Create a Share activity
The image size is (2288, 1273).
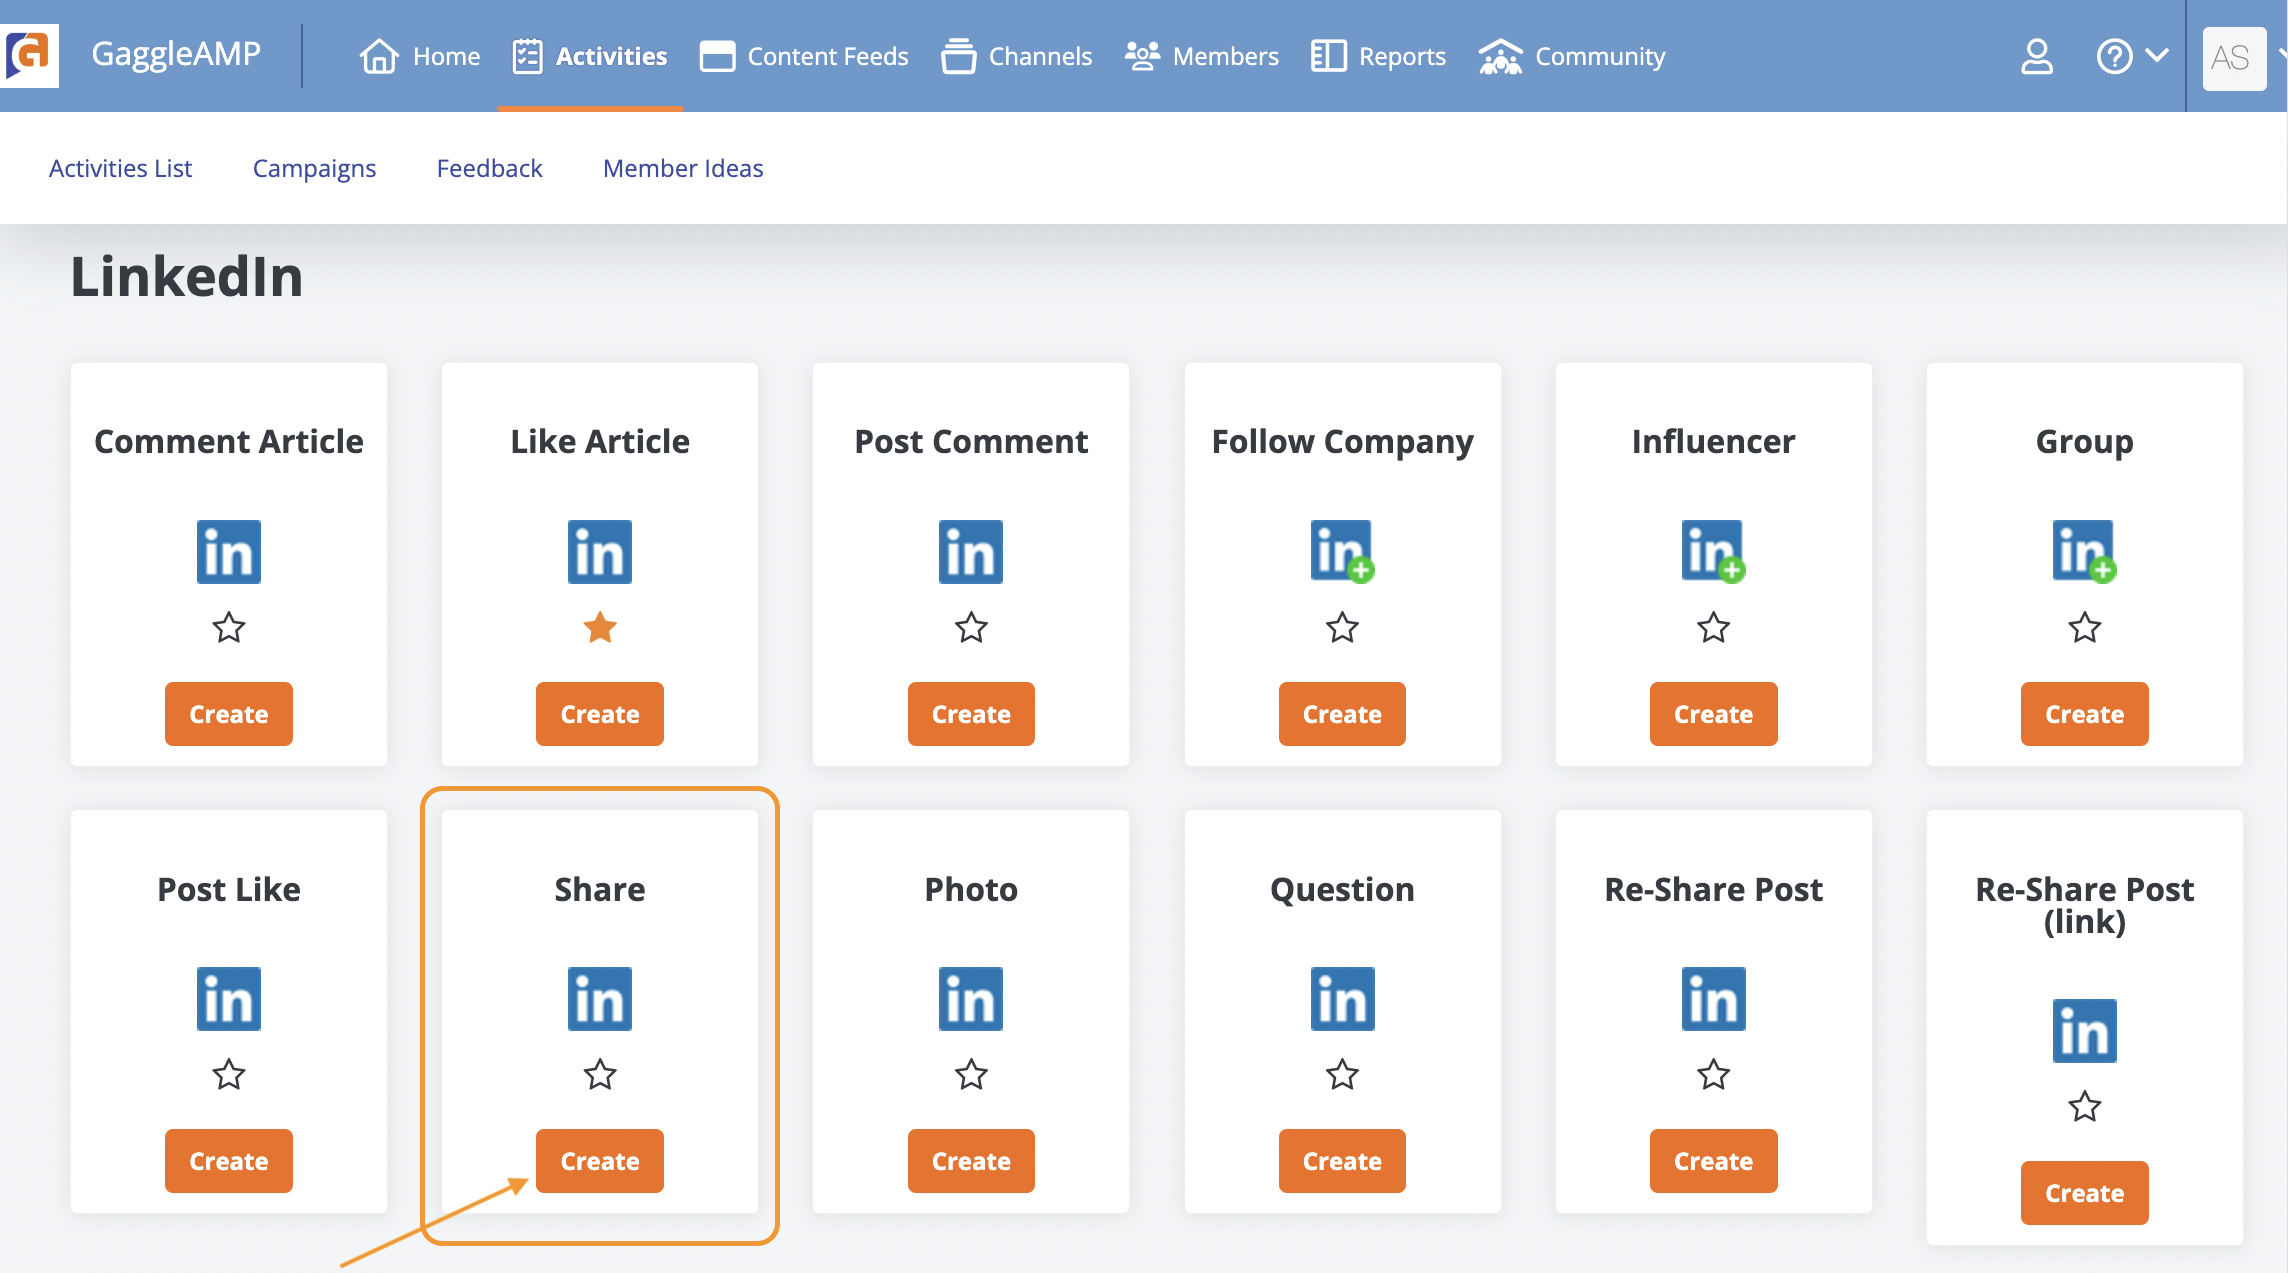[600, 1161]
